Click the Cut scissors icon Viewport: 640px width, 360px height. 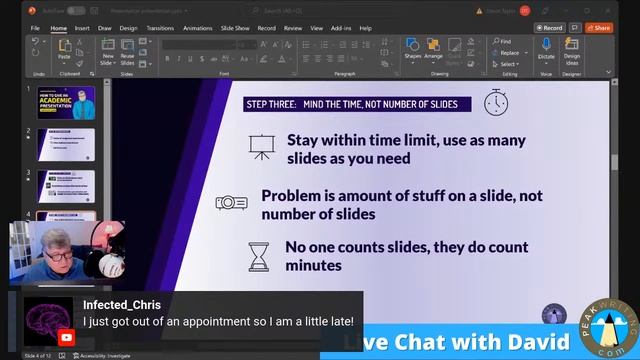(80, 42)
